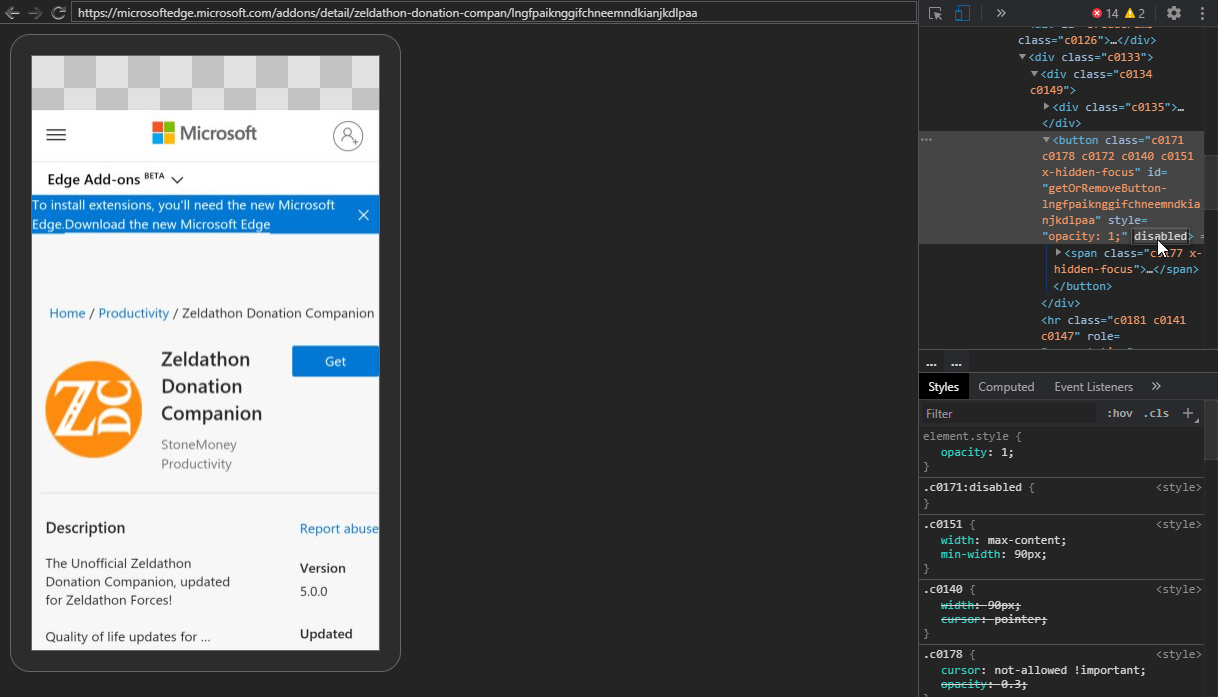
Task: Open <style> source link for .c0151
Action: coord(1178,524)
